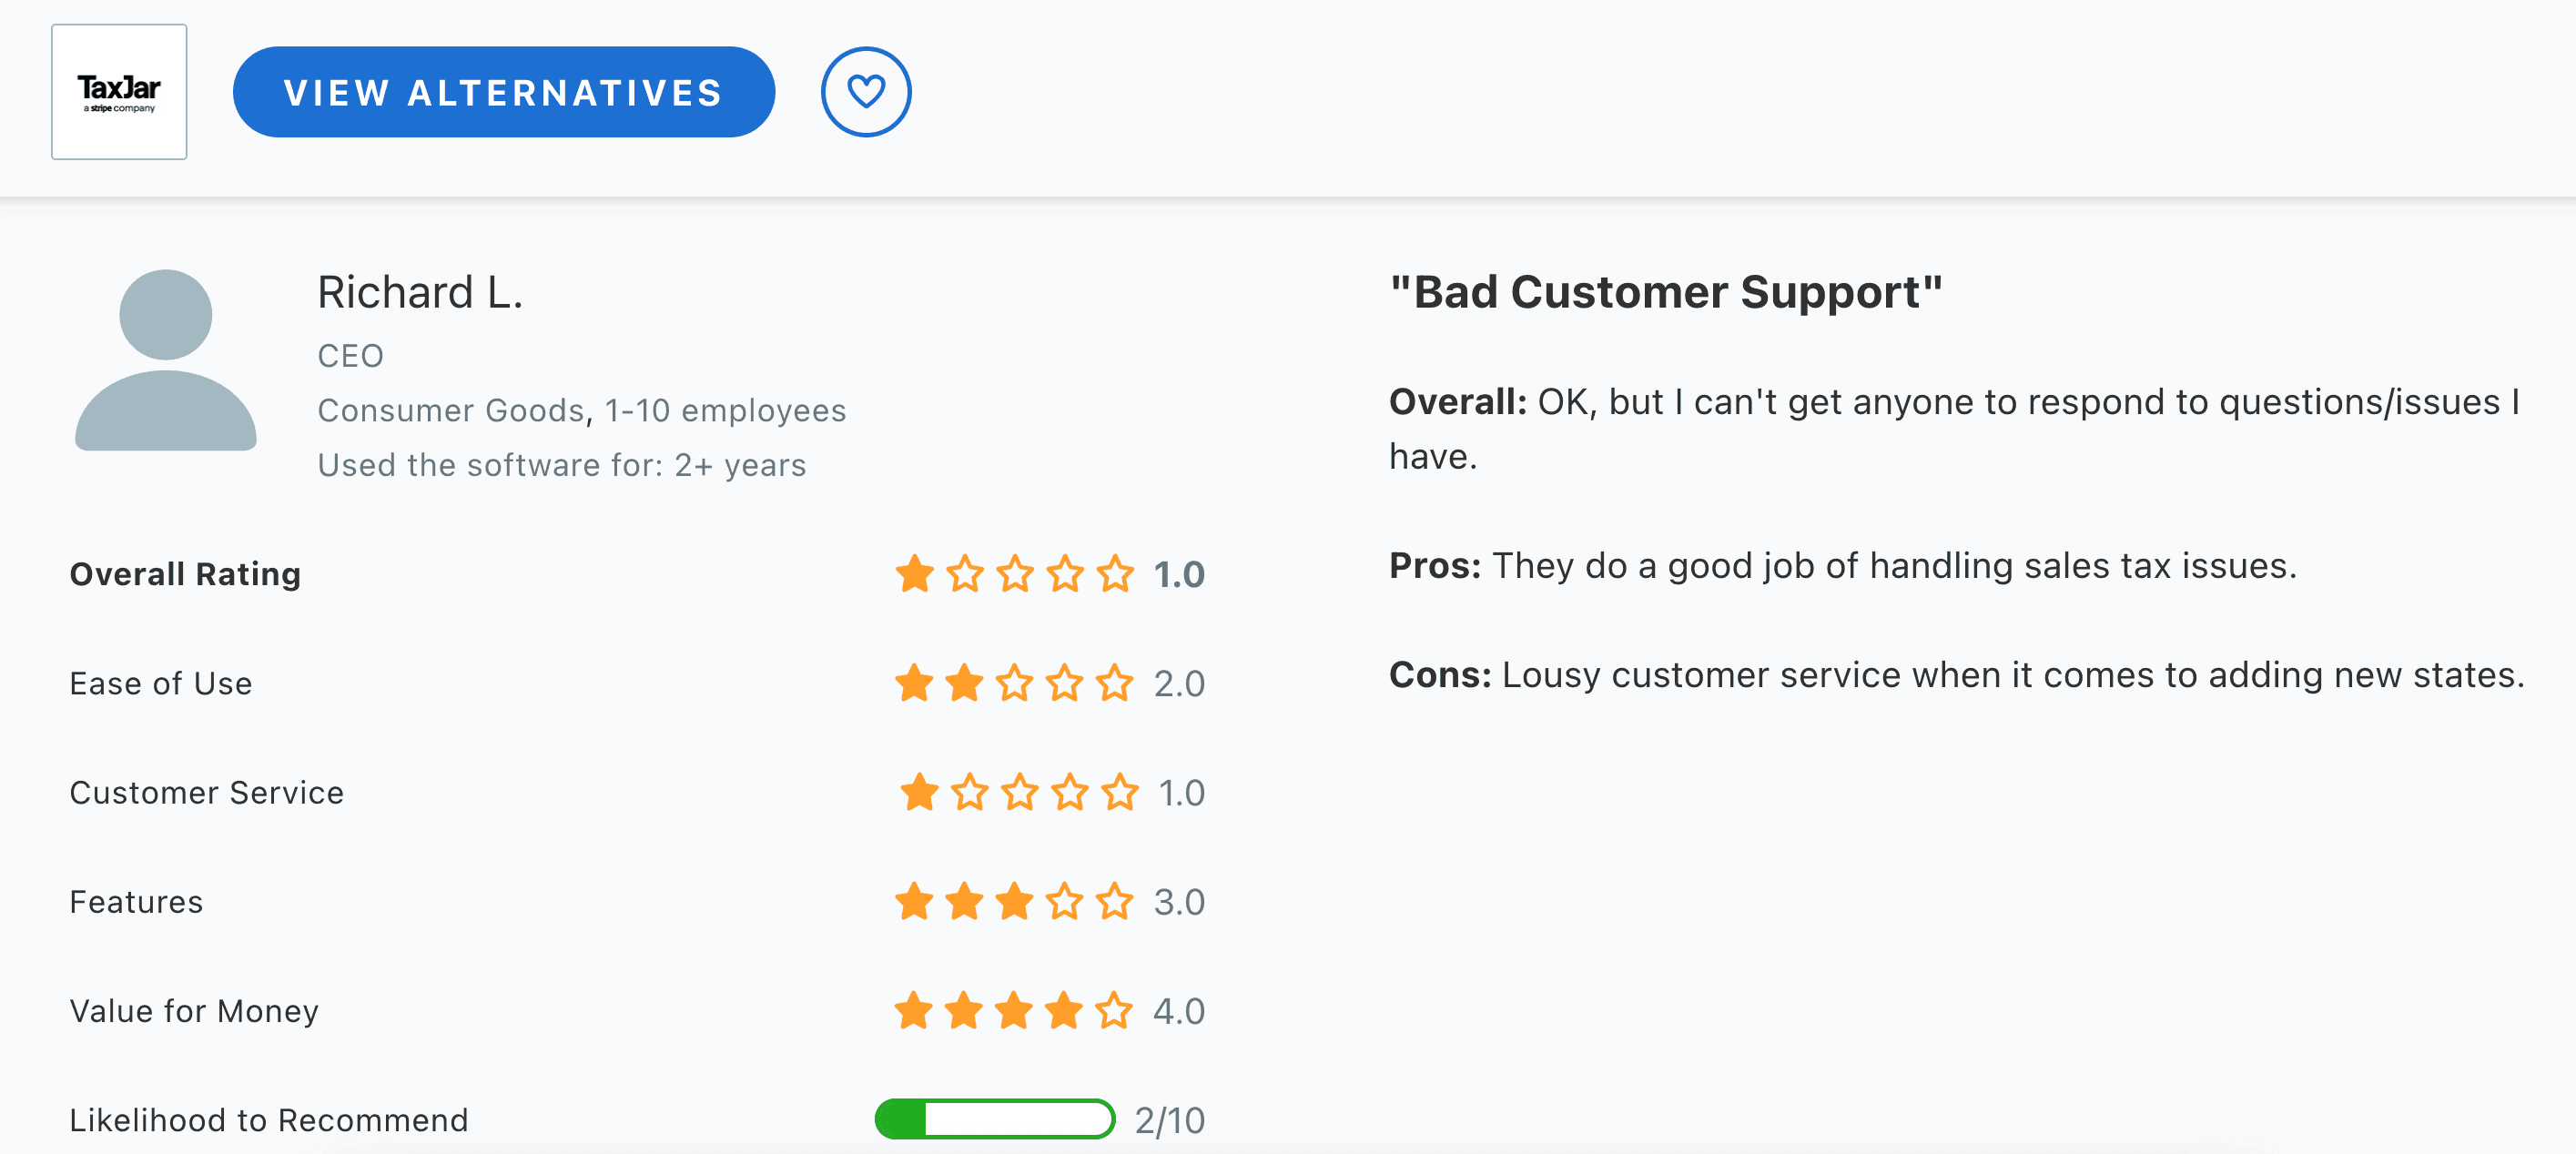The height and width of the screenshot is (1154, 2576).
Task: Click the single filled Customer Service star
Action: pyautogui.click(x=913, y=793)
